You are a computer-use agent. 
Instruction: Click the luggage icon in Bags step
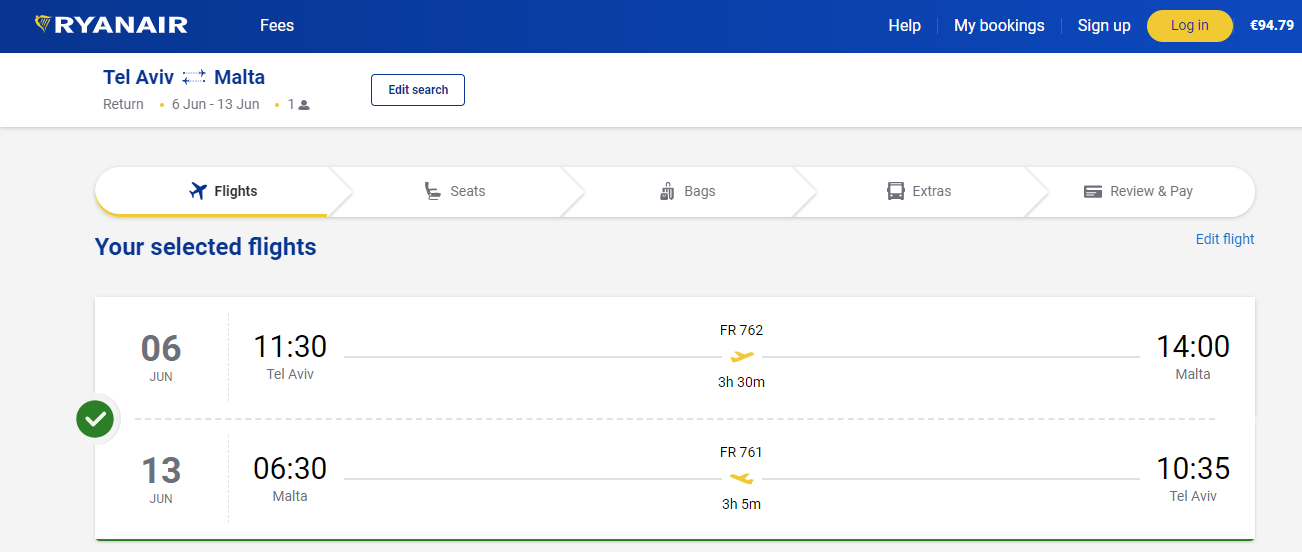tap(667, 191)
